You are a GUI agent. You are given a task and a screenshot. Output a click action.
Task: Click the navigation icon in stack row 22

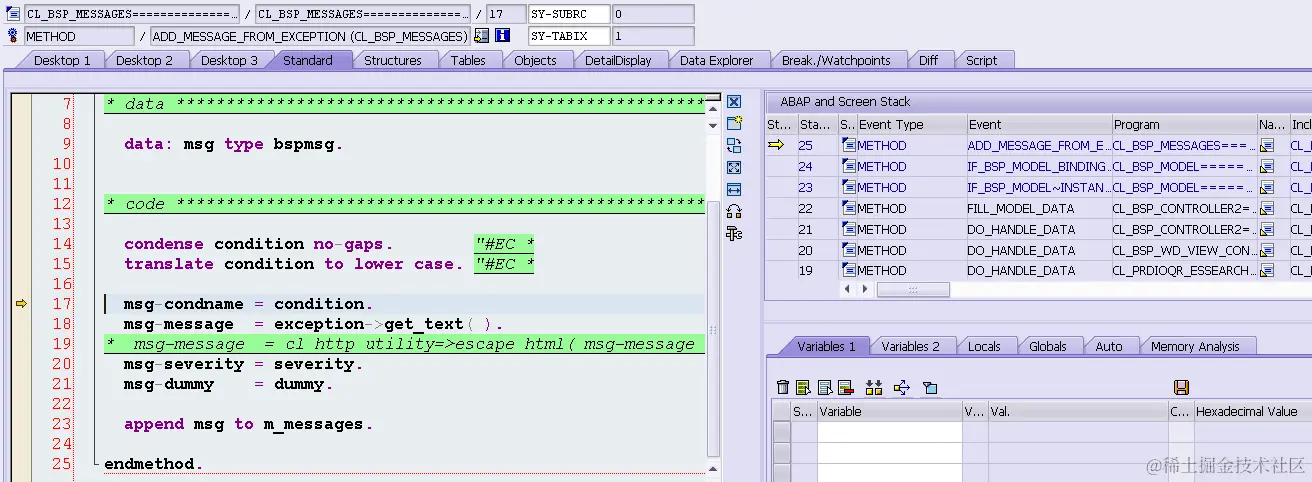pyautogui.click(x=1268, y=209)
